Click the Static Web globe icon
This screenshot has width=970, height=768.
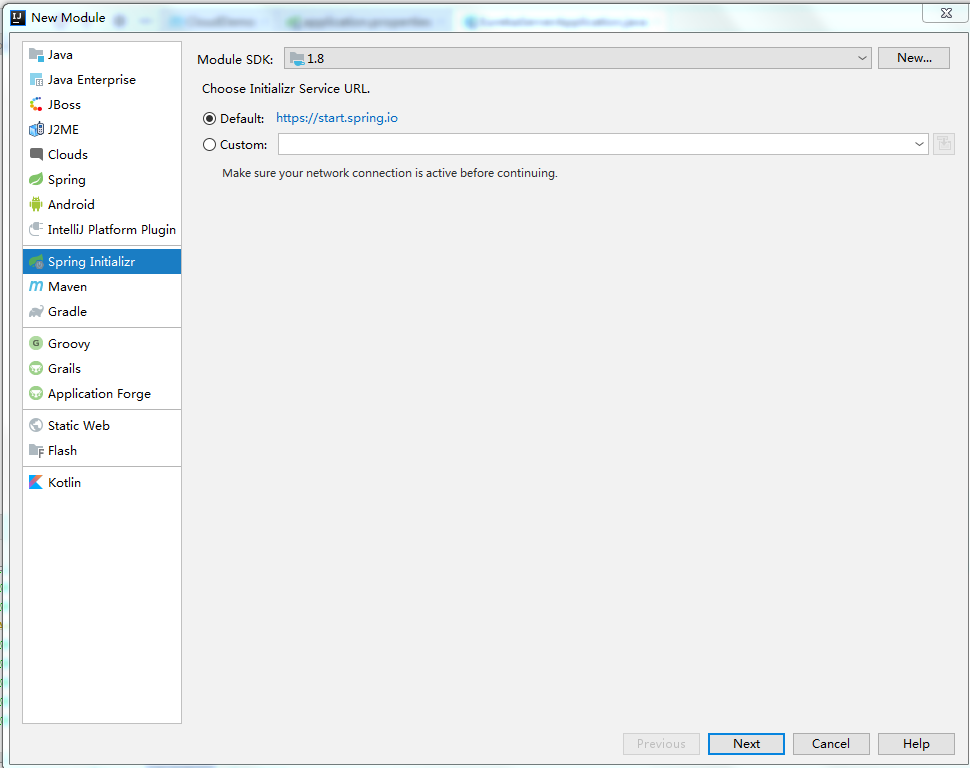click(36, 425)
